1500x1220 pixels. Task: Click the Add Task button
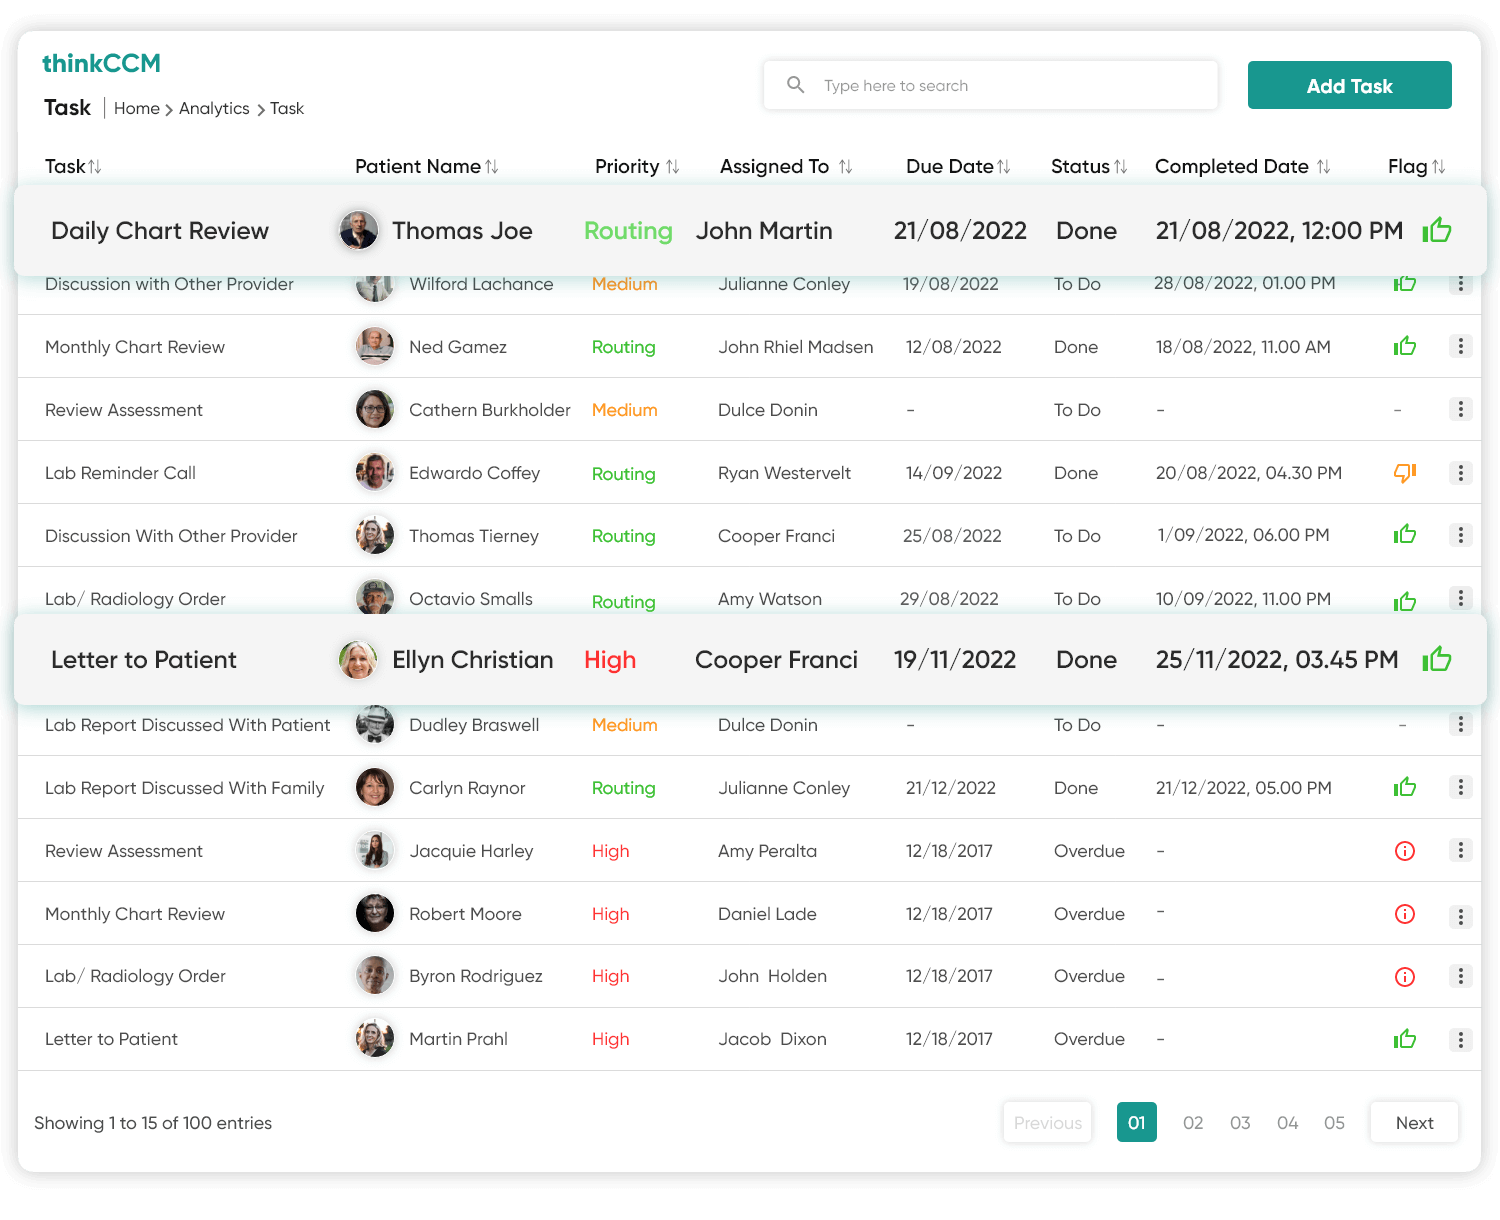point(1349,85)
